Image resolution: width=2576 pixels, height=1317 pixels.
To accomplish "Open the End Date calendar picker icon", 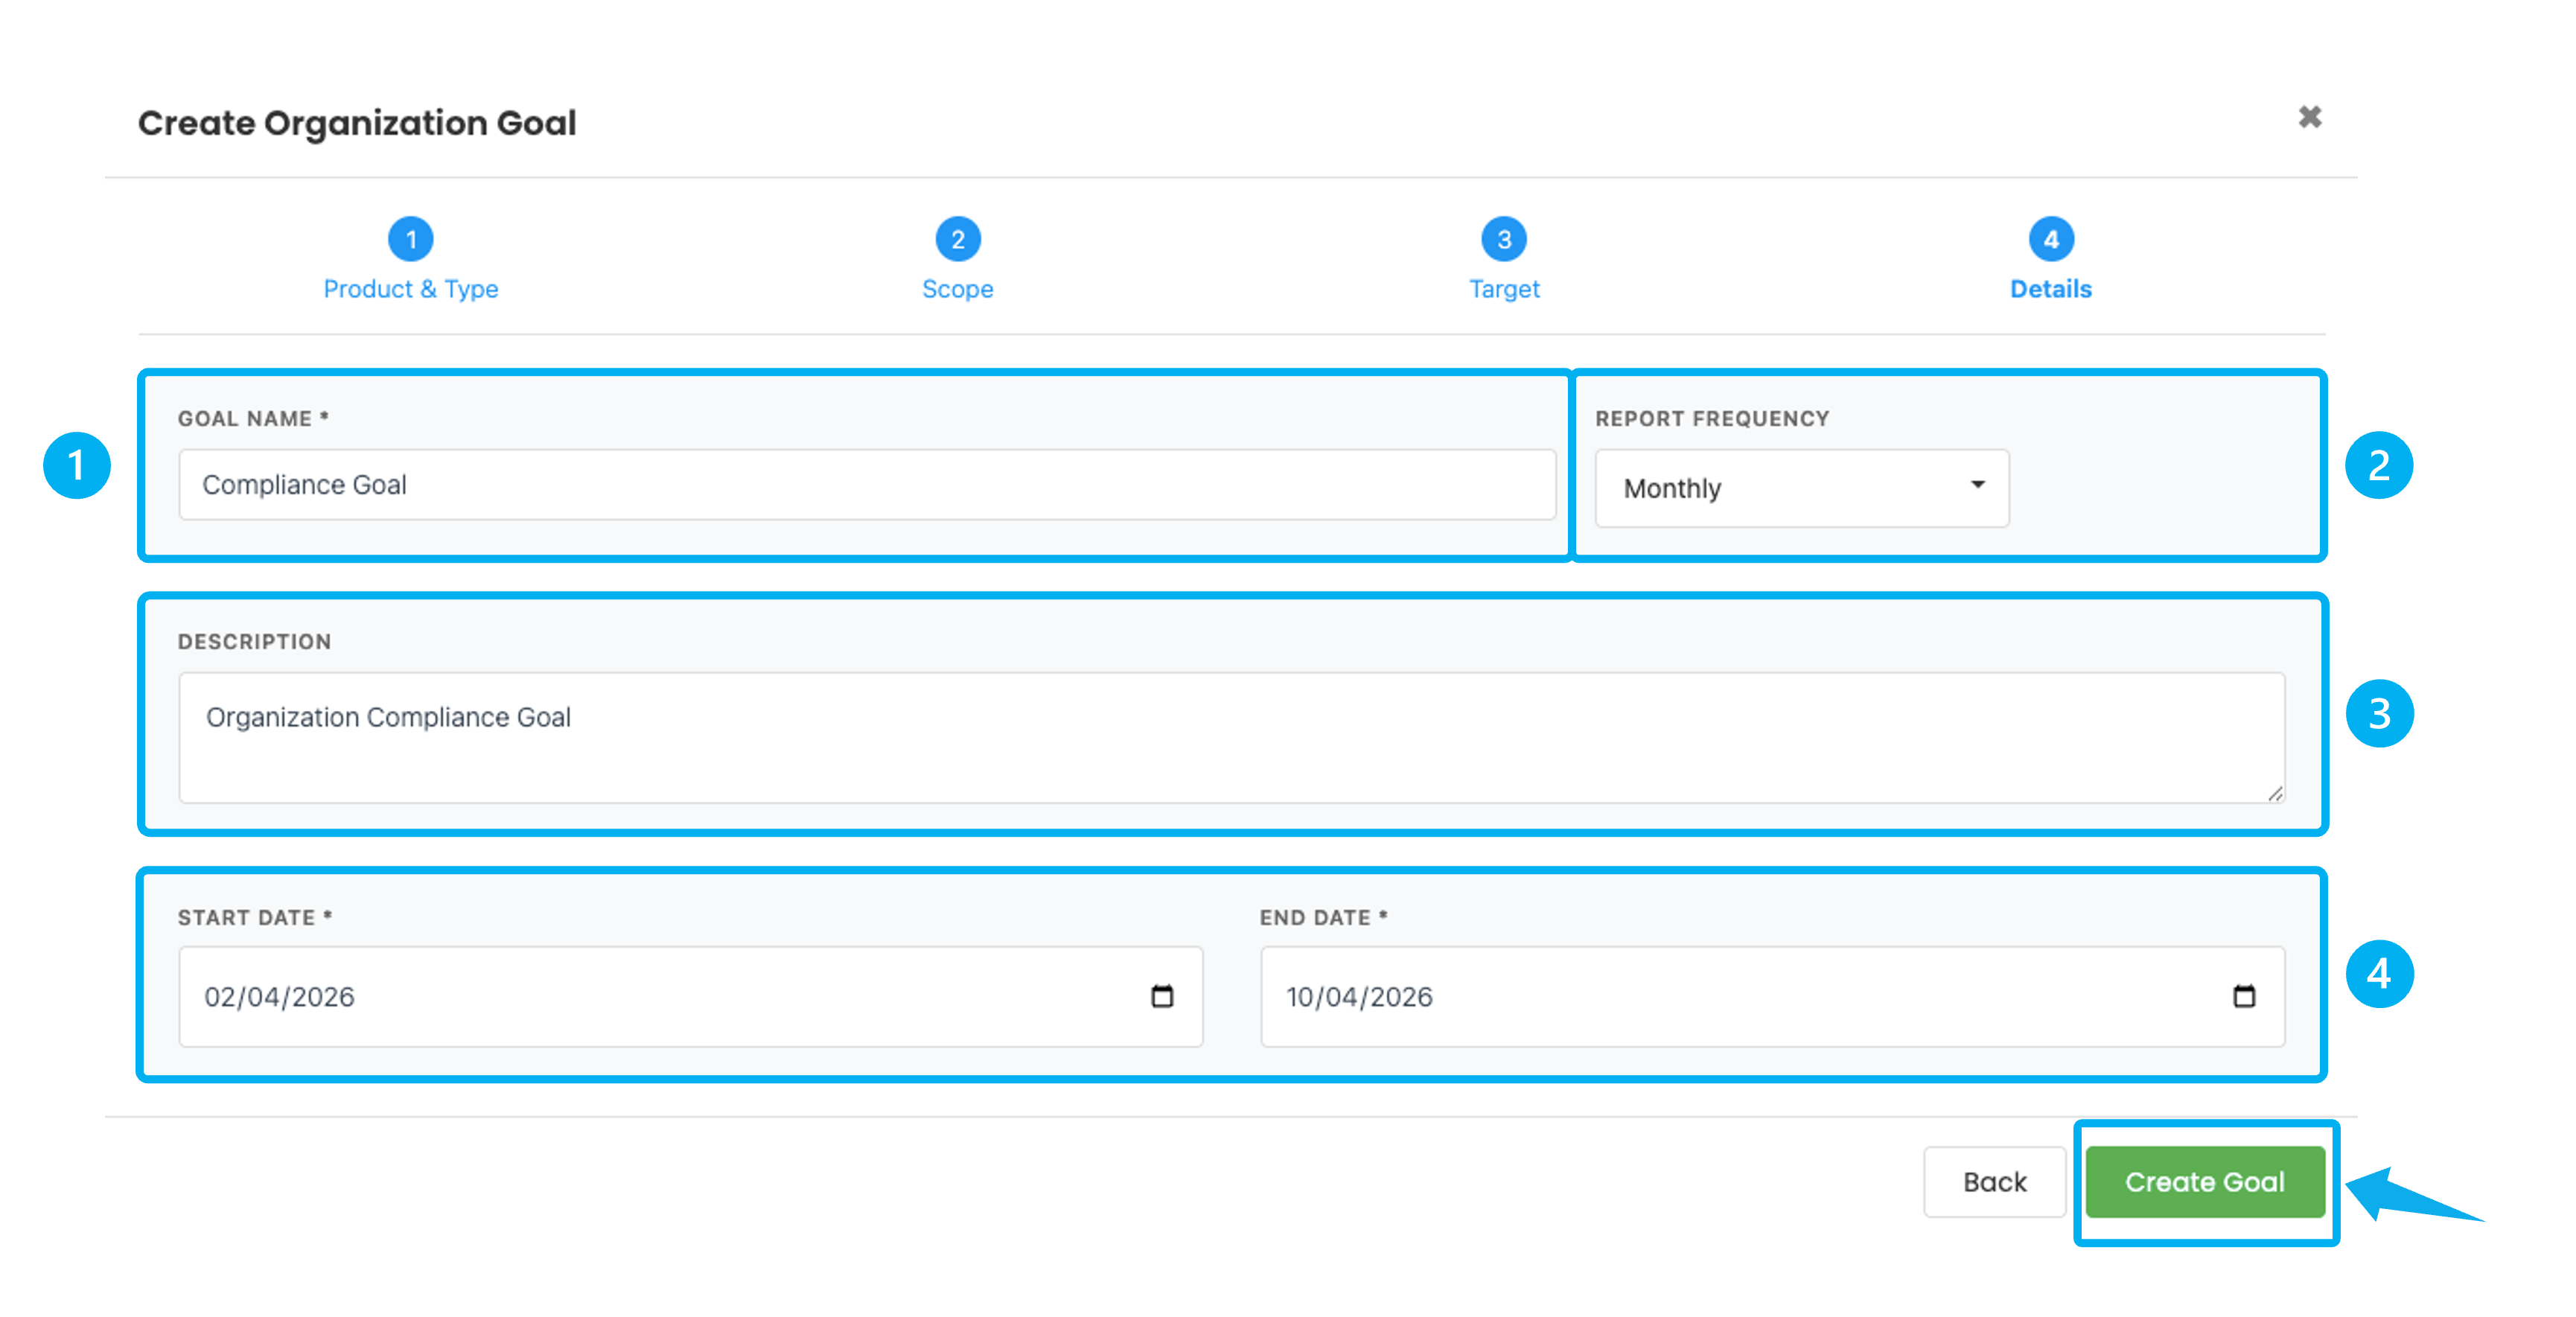I will pos(2243,996).
